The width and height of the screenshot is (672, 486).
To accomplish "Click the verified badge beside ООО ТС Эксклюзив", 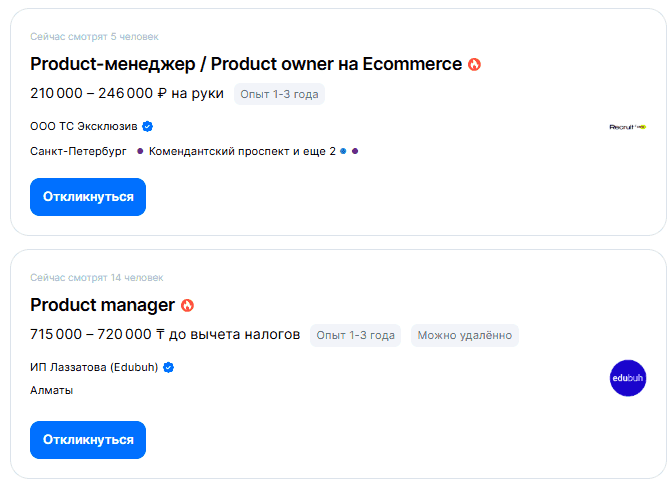I will click(147, 127).
